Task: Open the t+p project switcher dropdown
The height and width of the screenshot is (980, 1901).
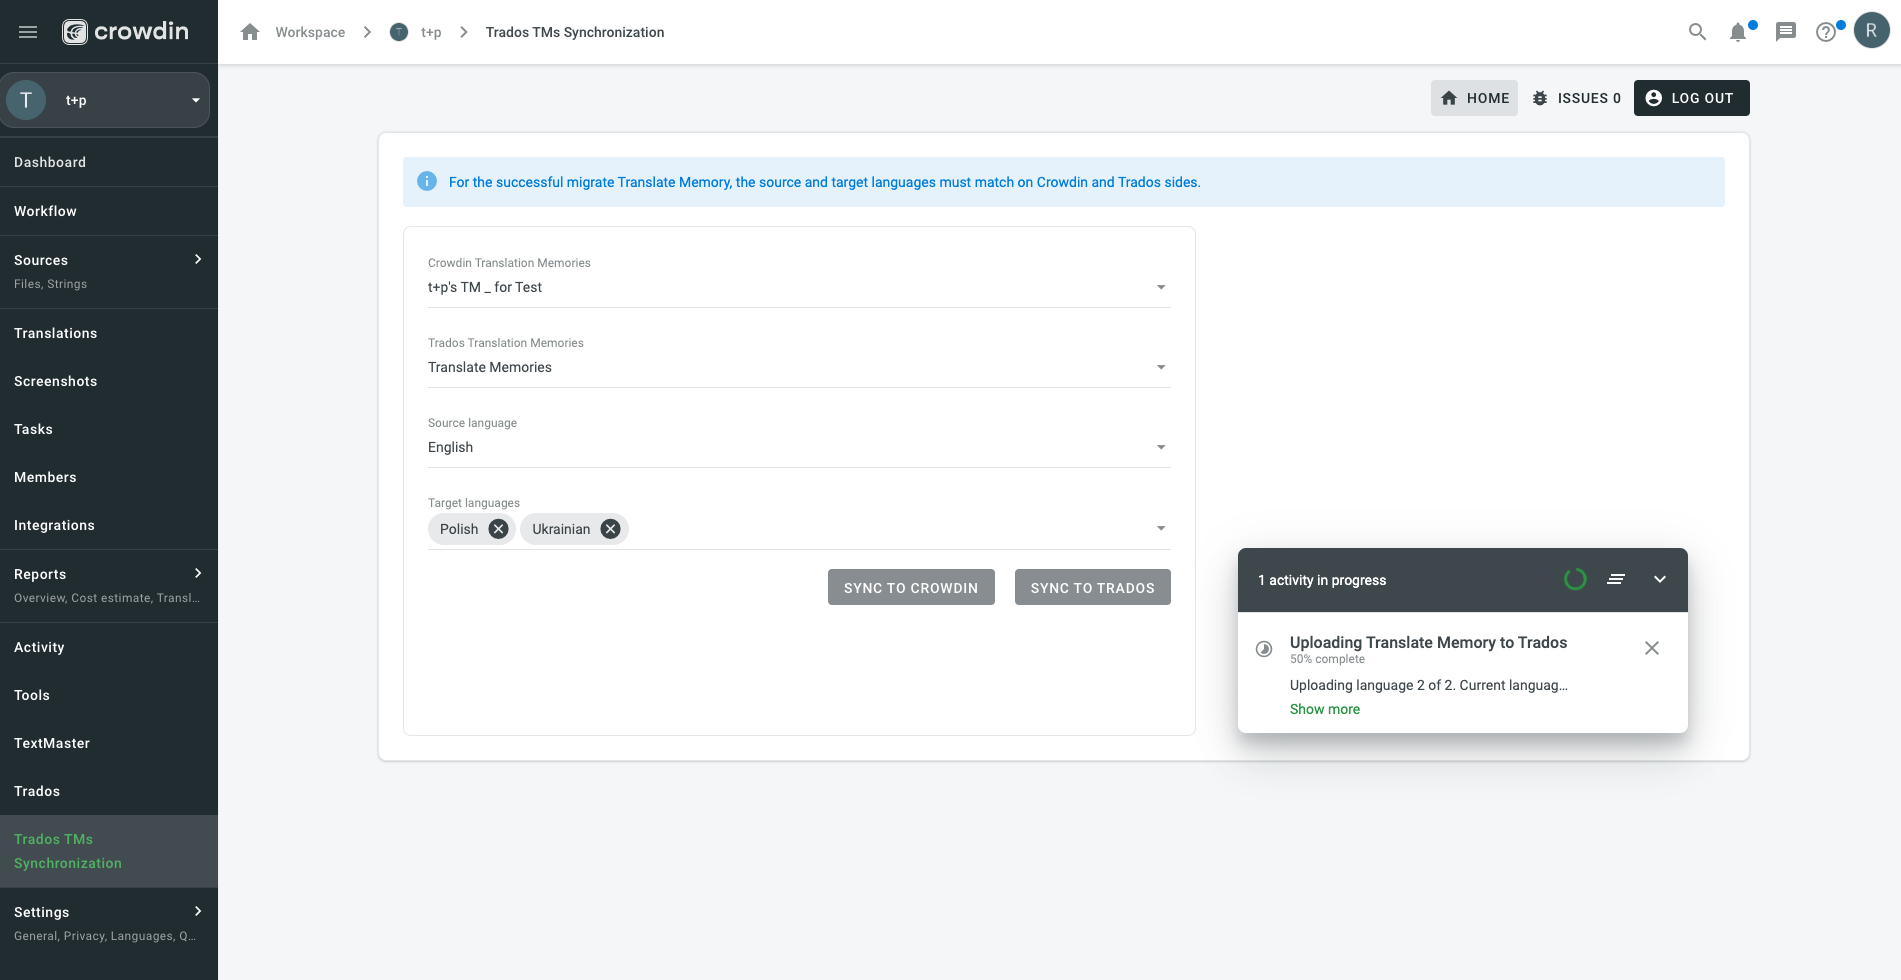Action: click(x=105, y=100)
